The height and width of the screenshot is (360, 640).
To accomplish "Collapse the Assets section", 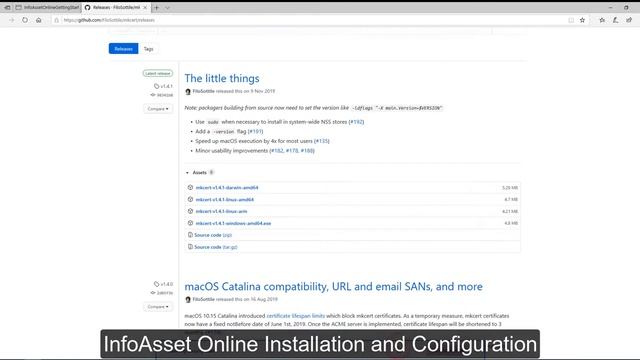I will (200, 173).
